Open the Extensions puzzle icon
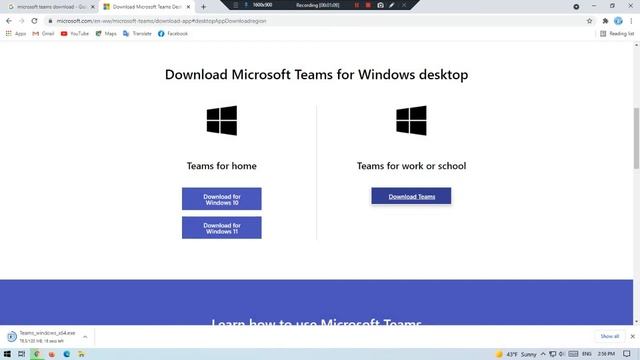This screenshot has height=360, width=640. tap(605, 21)
